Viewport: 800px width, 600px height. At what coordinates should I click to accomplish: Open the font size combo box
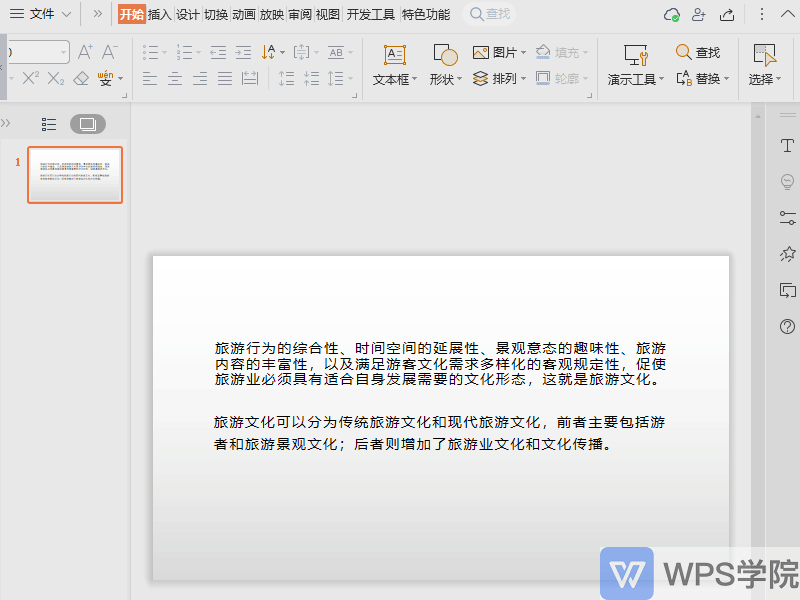[x=38, y=52]
